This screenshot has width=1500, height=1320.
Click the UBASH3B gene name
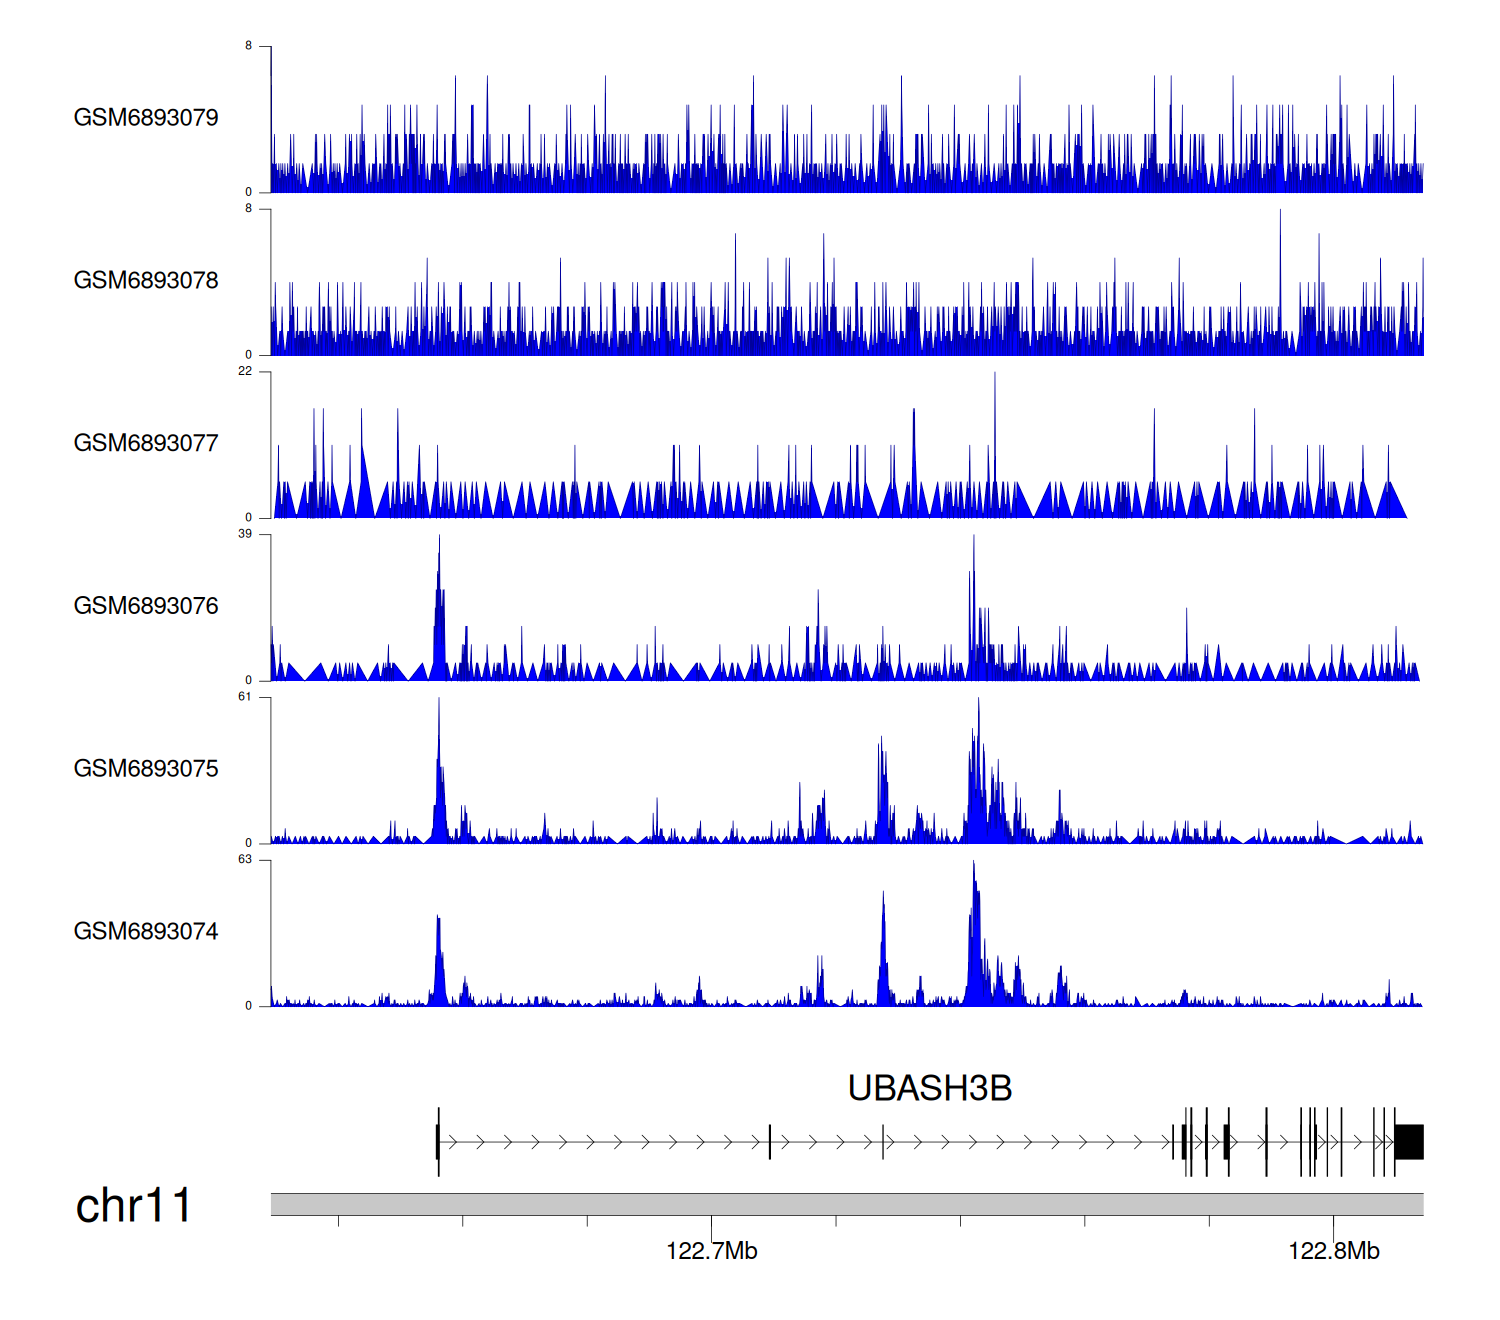point(929,1088)
